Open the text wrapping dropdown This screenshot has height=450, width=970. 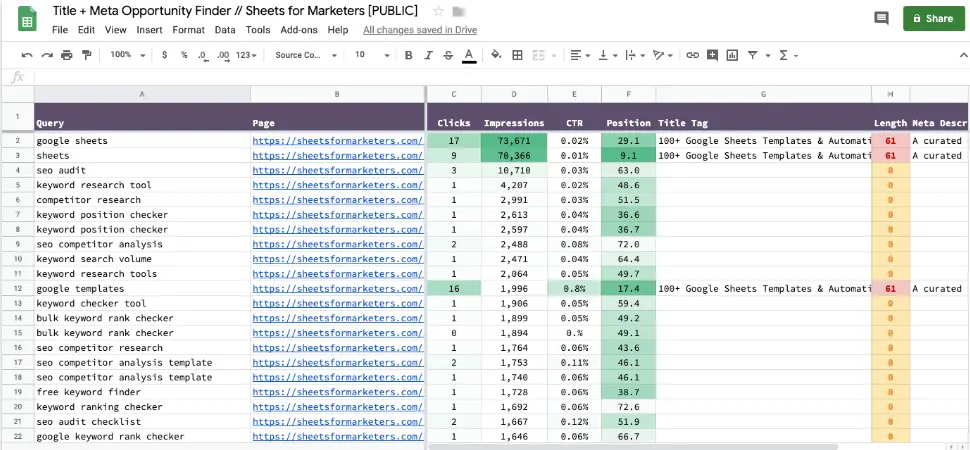click(635, 55)
